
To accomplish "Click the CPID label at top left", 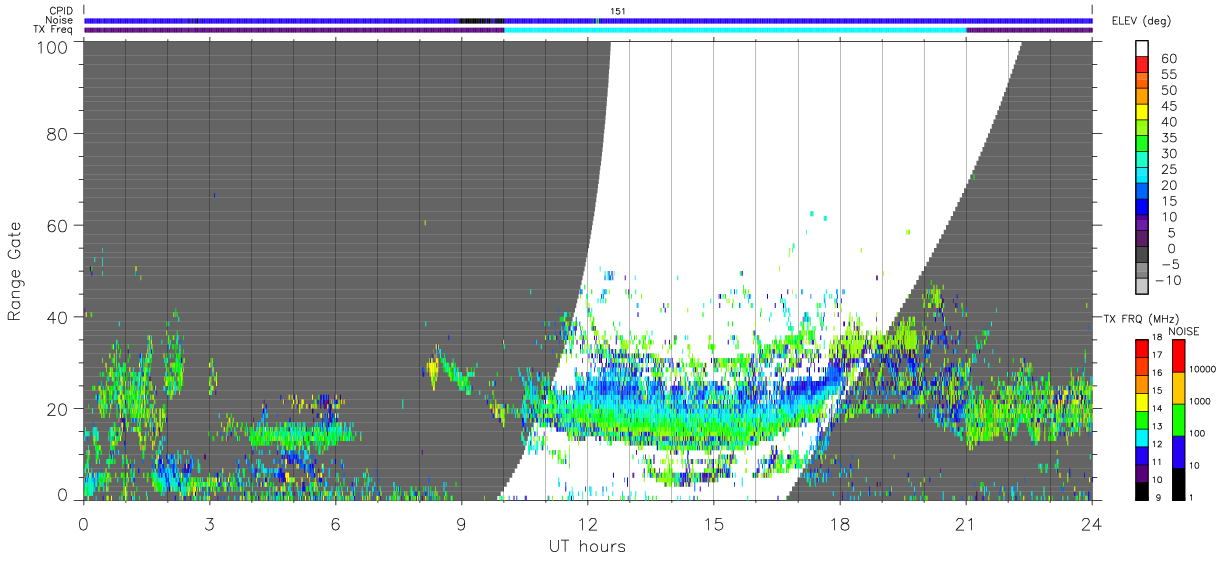I will click(61, 10).
